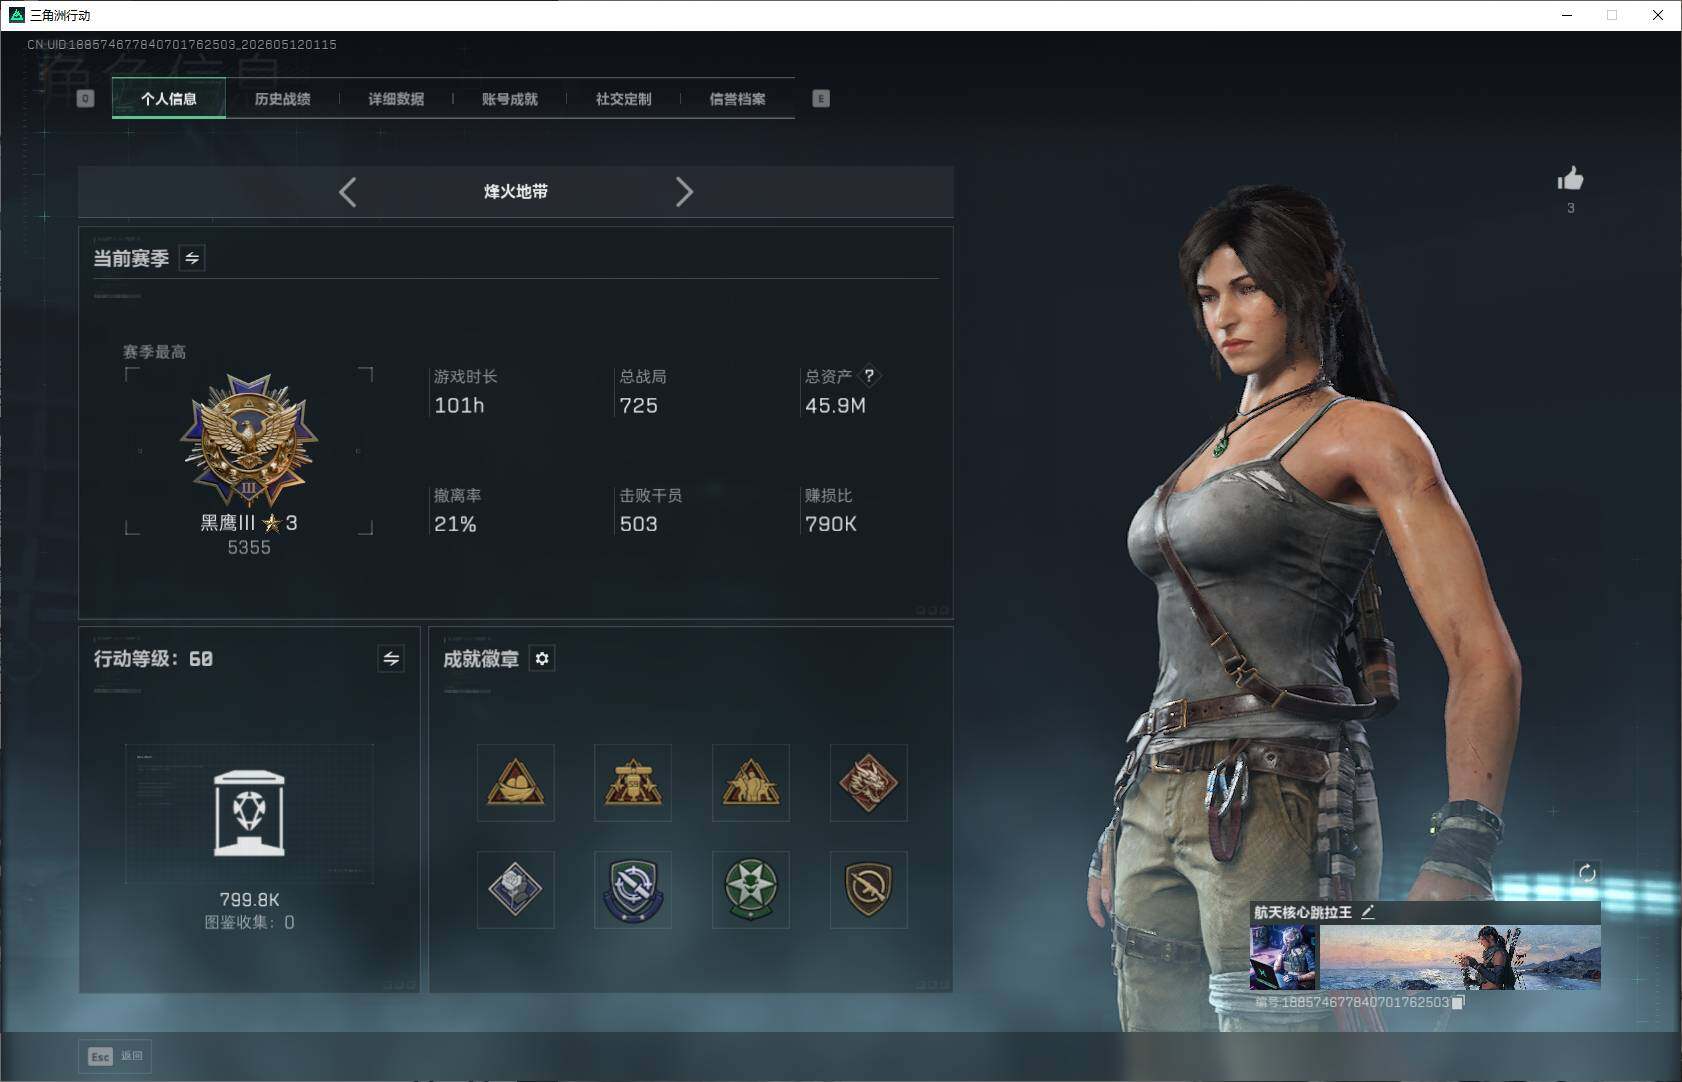Click the 黑鹰III rank emblem
The width and height of the screenshot is (1682, 1082).
click(249, 441)
